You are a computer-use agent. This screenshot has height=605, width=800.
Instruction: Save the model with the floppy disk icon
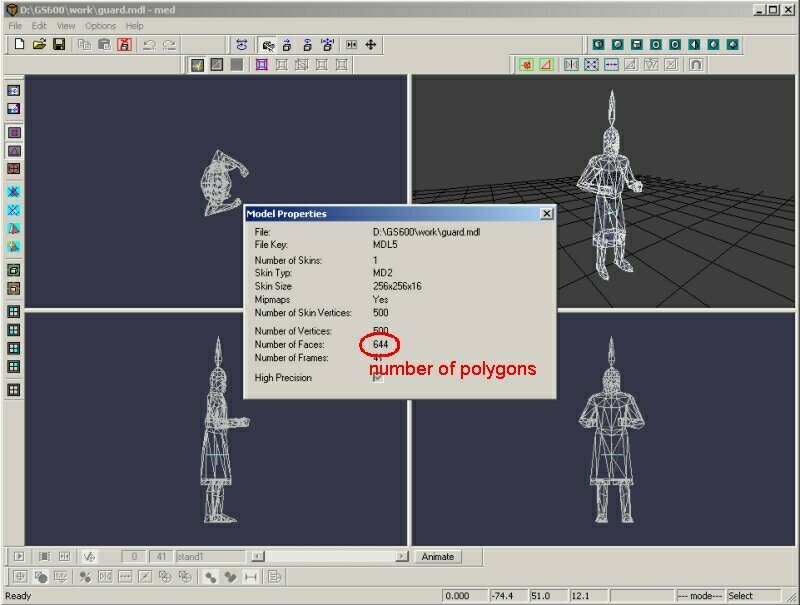(59, 44)
